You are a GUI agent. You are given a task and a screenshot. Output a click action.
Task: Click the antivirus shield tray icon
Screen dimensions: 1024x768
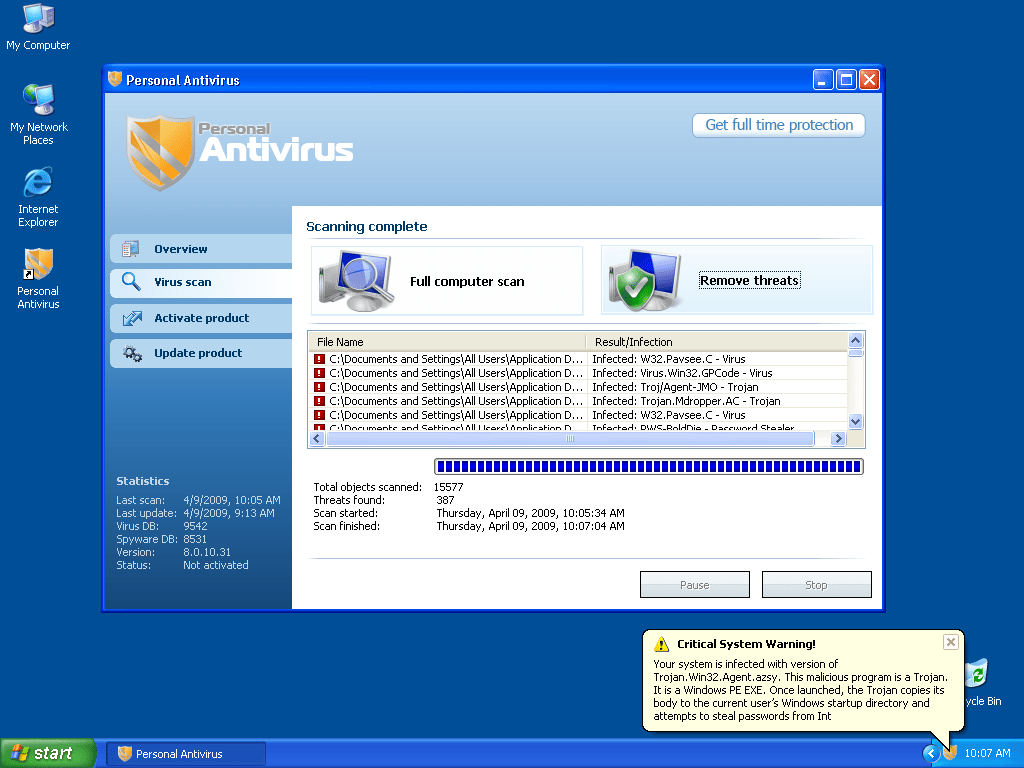click(x=950, y=753)
